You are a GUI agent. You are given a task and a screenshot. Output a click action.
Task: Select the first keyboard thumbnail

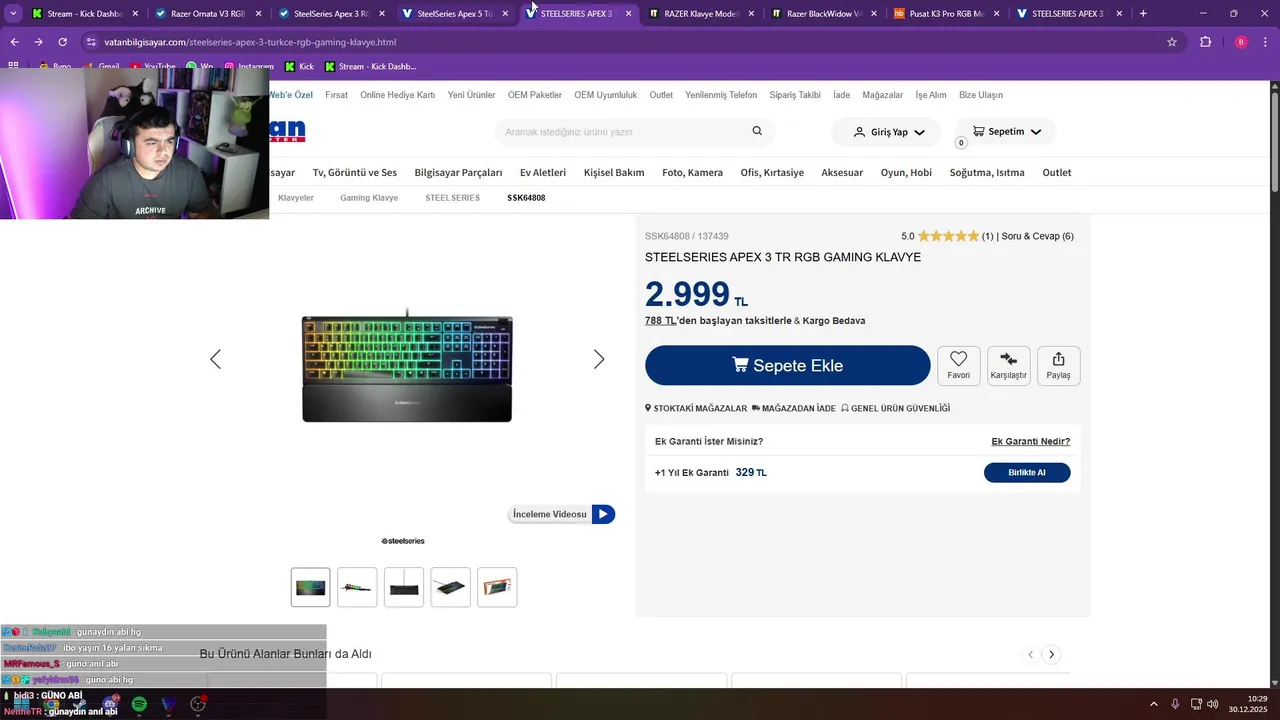point(310,587)
